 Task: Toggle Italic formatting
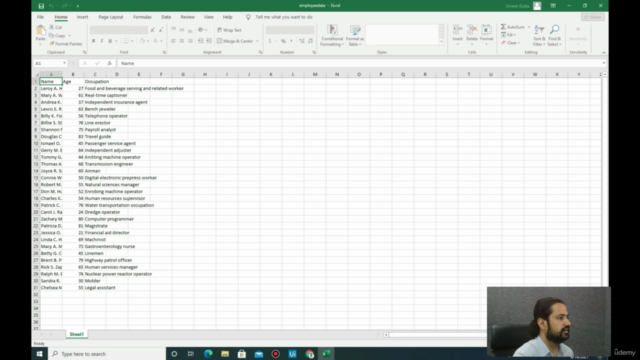pyautogui.click(x=102, y=41)
